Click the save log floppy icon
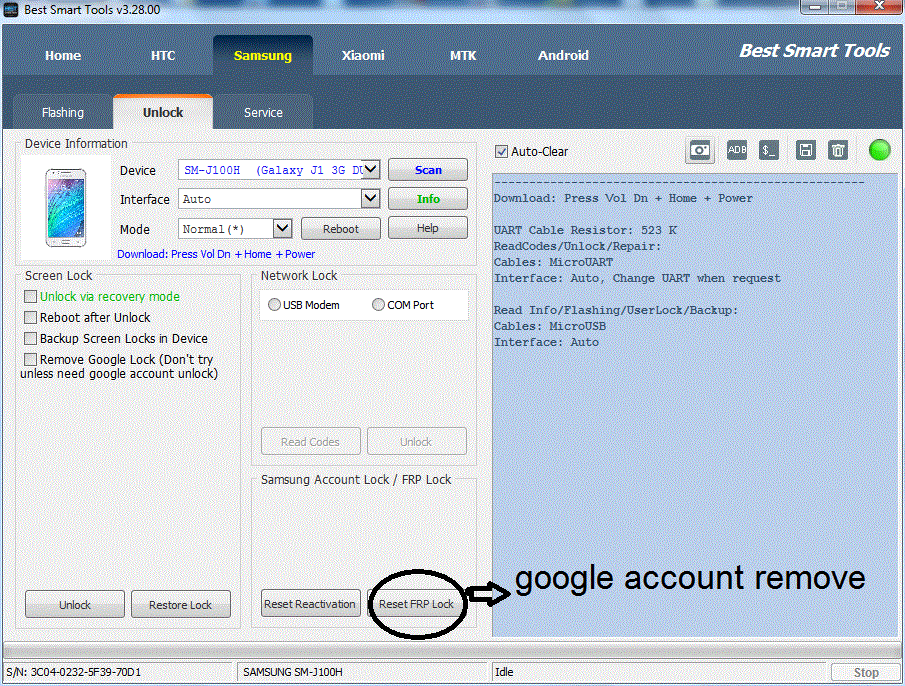 click(805, 151)
